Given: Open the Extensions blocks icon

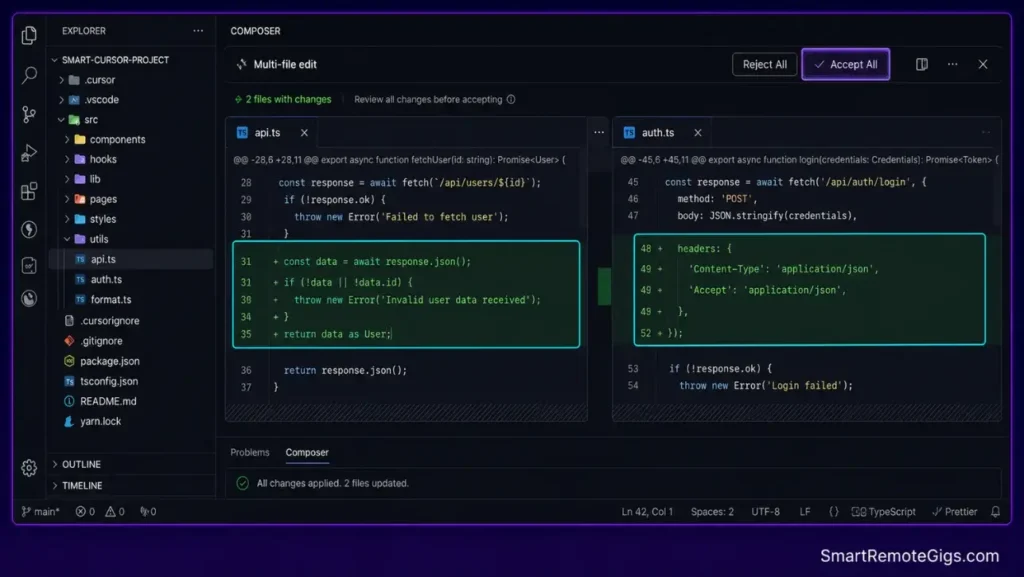Looking at the screenshot, I should [29, 191].
